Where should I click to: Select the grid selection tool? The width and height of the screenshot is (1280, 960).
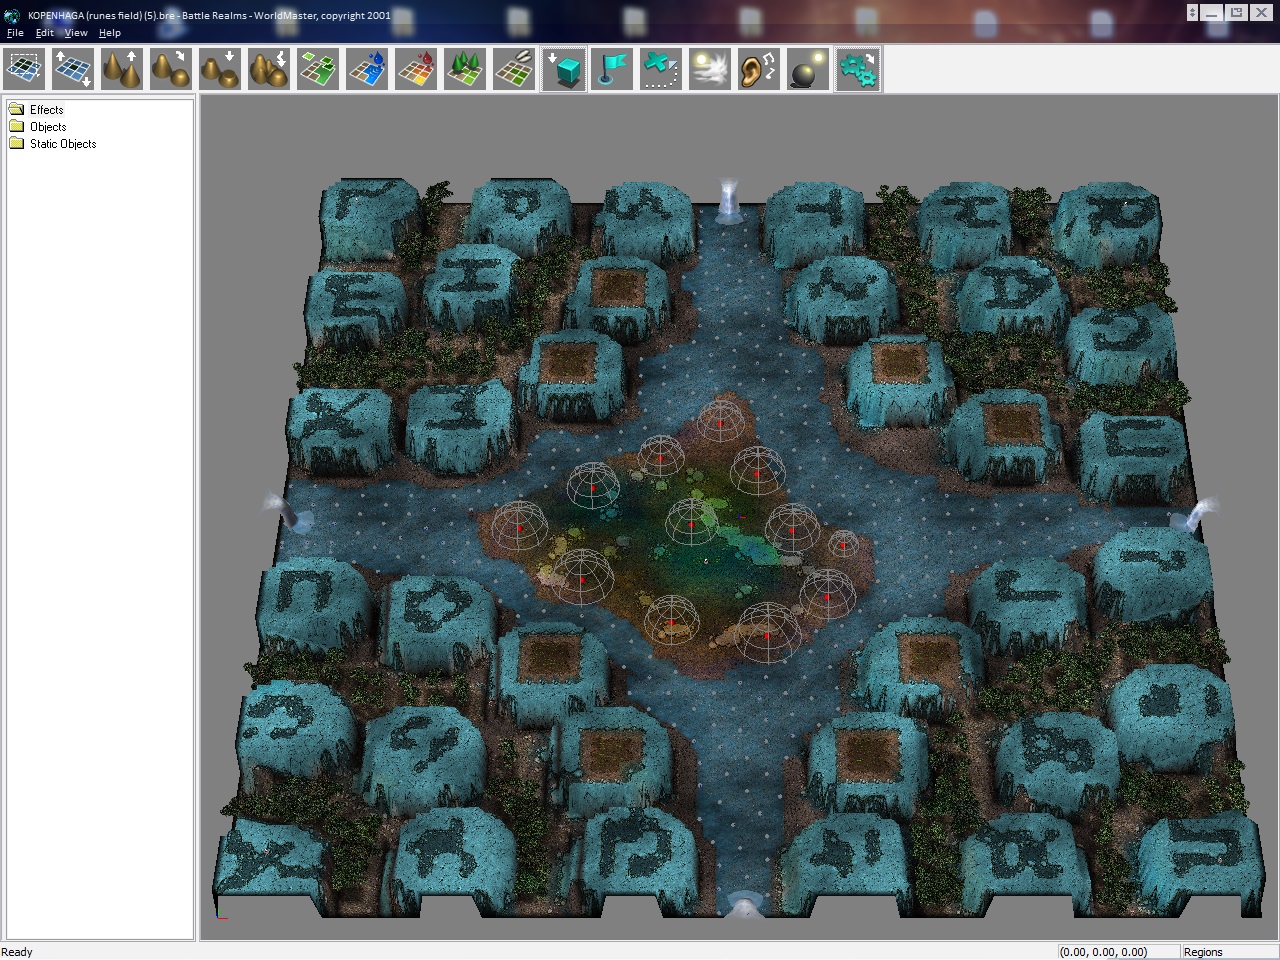(24, 70)
